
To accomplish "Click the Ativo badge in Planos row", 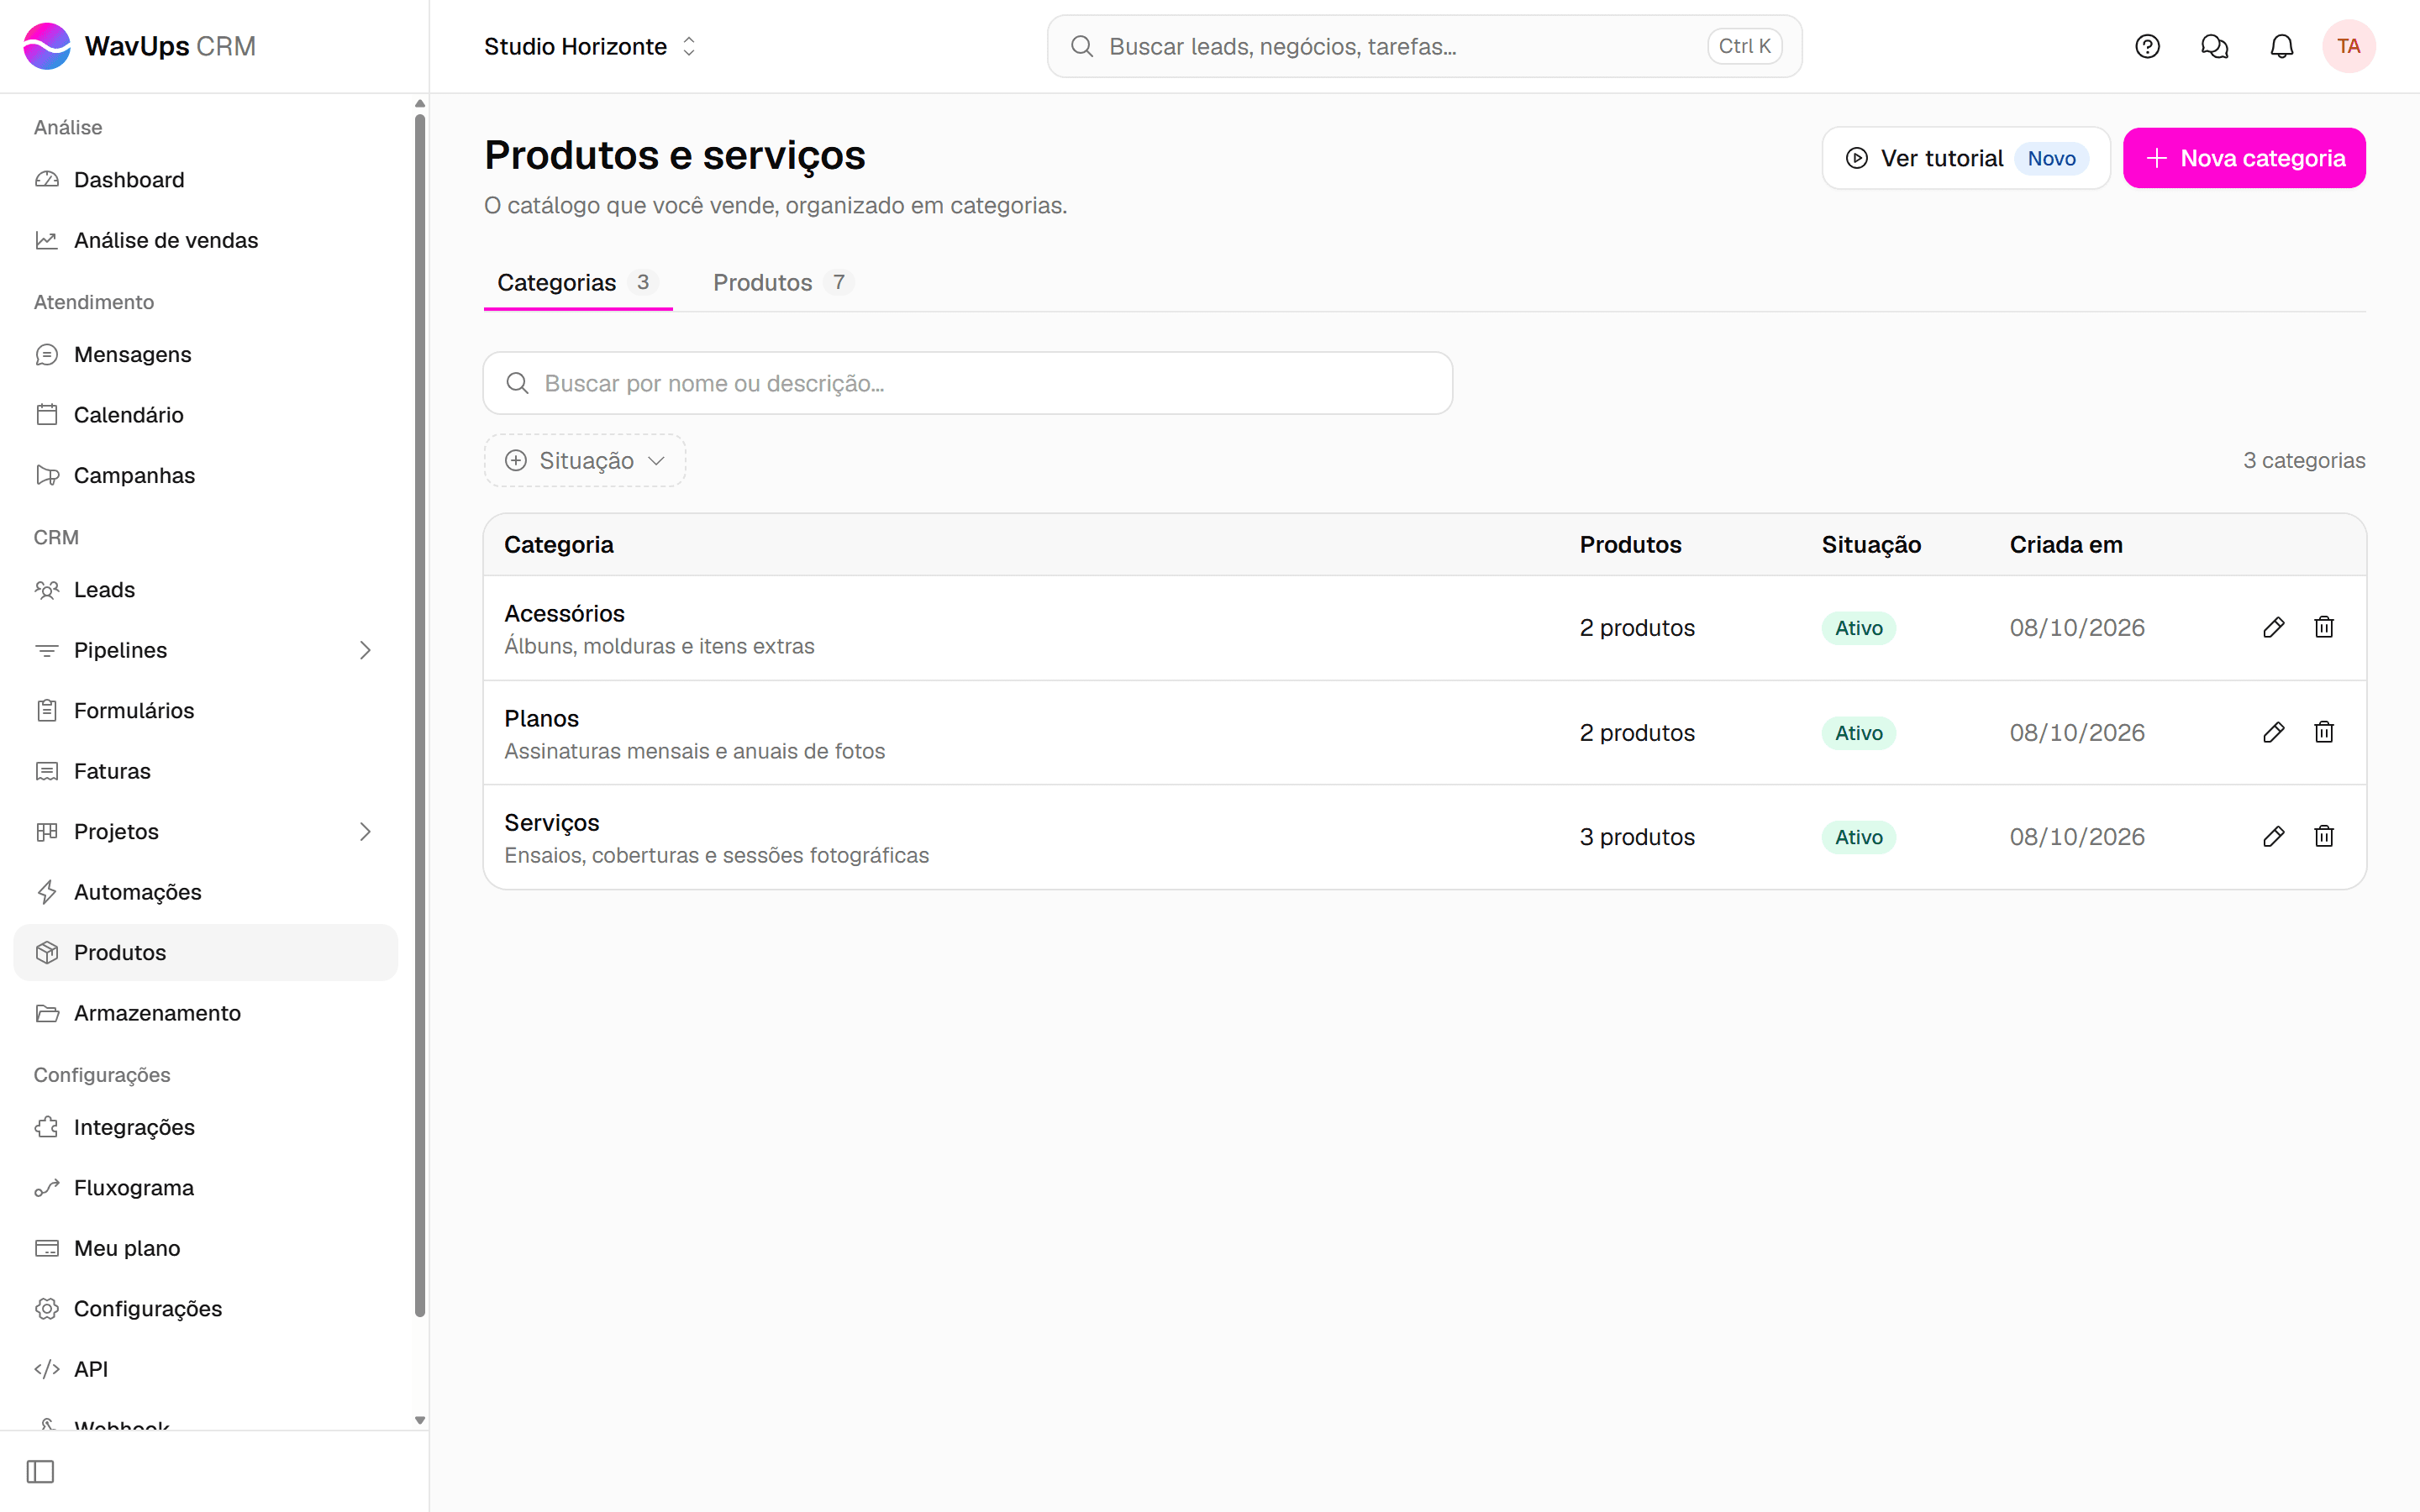I will (1858, 733).
